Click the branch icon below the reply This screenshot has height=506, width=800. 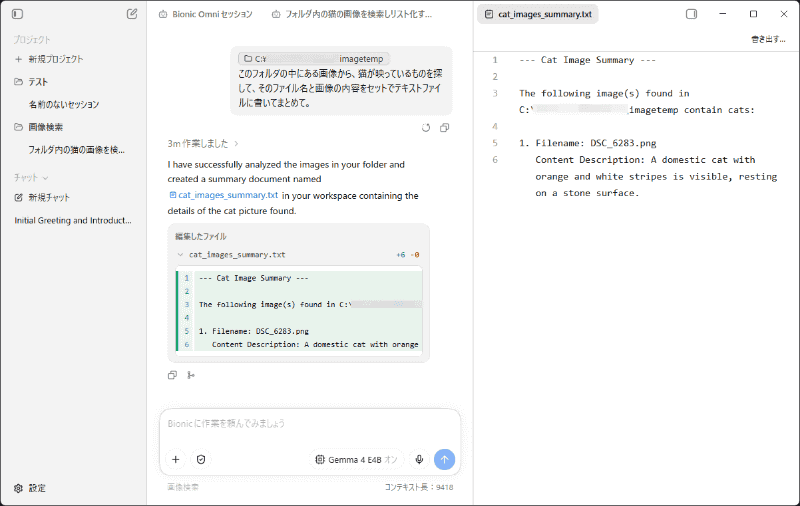click(x=191, y=375)
